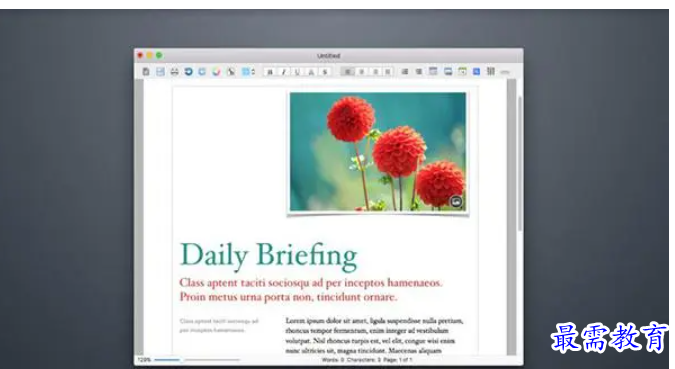Image resolution: width=675 pixels, height=369 pixels.
Task: Align text left
Action: [x=348, y=72]
